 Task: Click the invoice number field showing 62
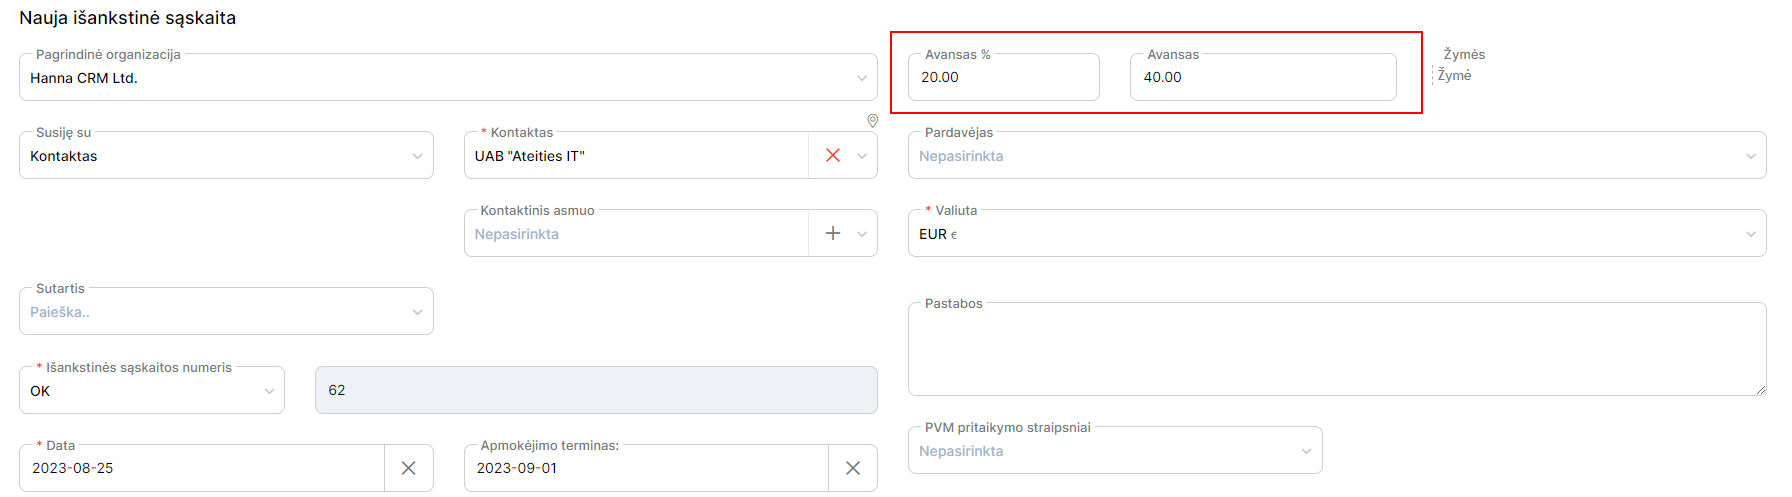596,390
